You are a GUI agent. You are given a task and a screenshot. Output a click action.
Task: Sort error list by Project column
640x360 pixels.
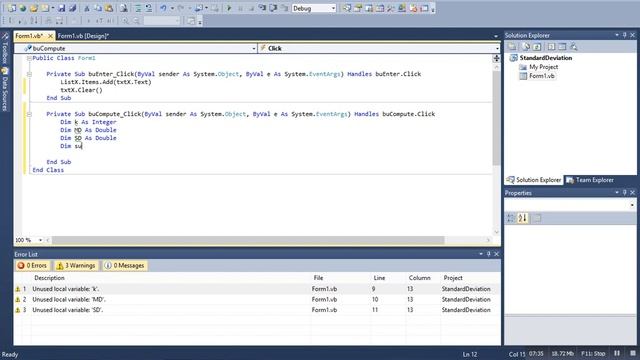[x=453, y=278]
